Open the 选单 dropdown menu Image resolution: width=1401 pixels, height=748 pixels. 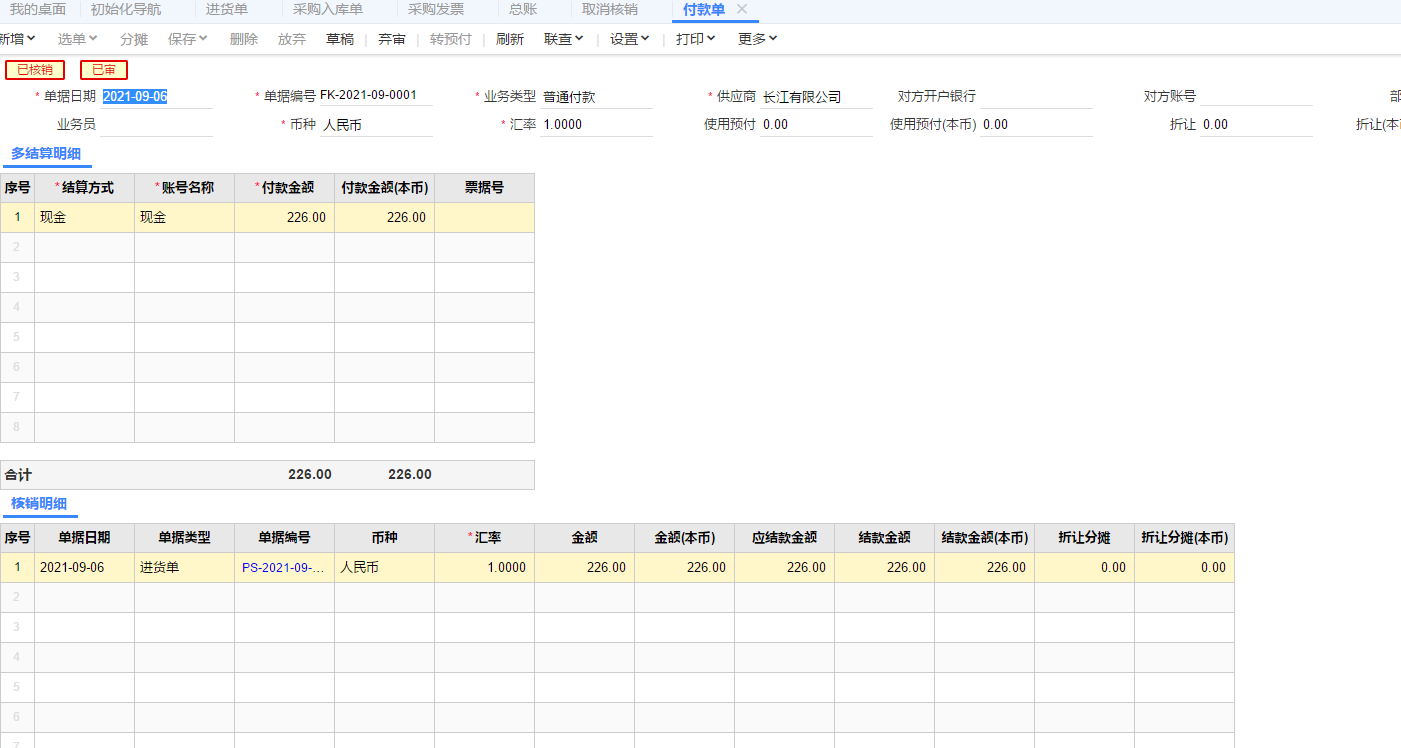(x=77, y=39)
